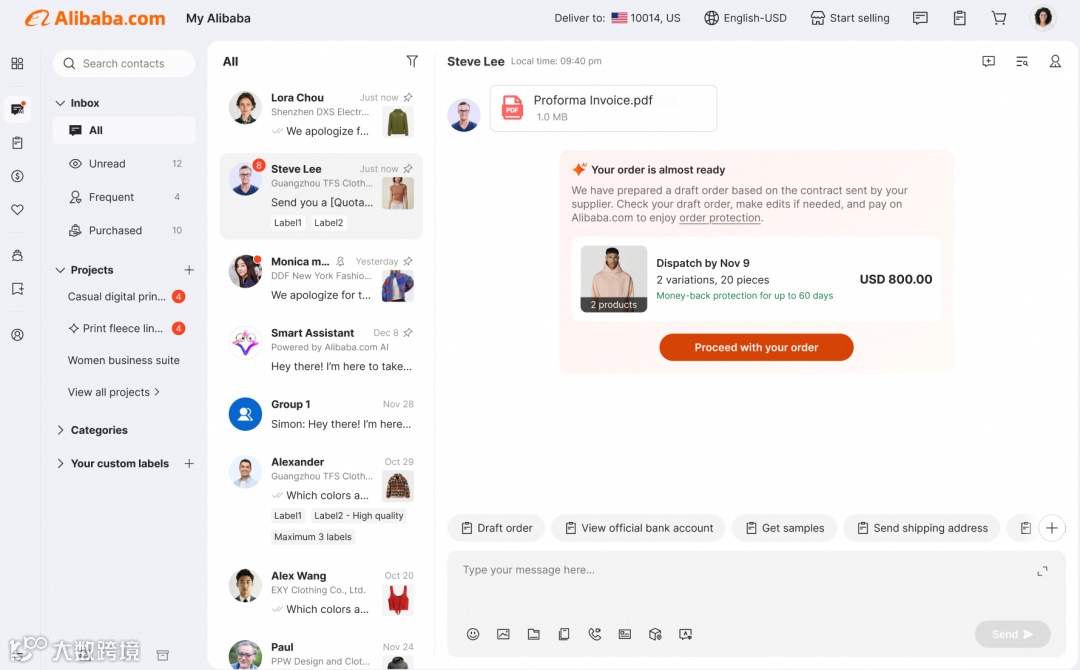Click View all projects link
The image size is (1080, 670).
coord(114,392)
